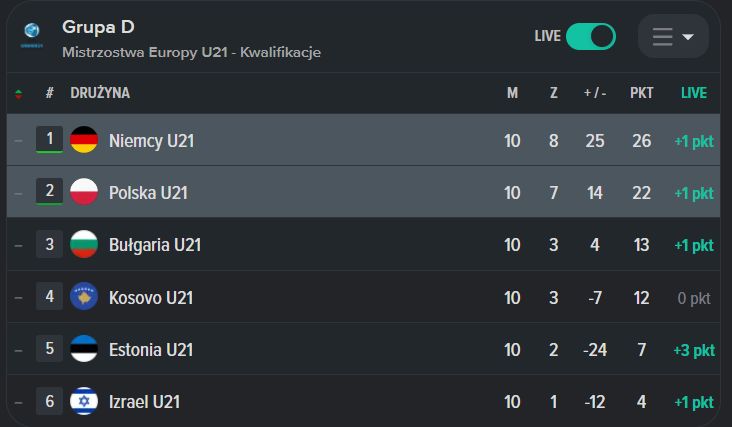Click the Israel flag icon
Image resolution: width=732 pixels, height=427 pixels.
(x=84, y=401)
